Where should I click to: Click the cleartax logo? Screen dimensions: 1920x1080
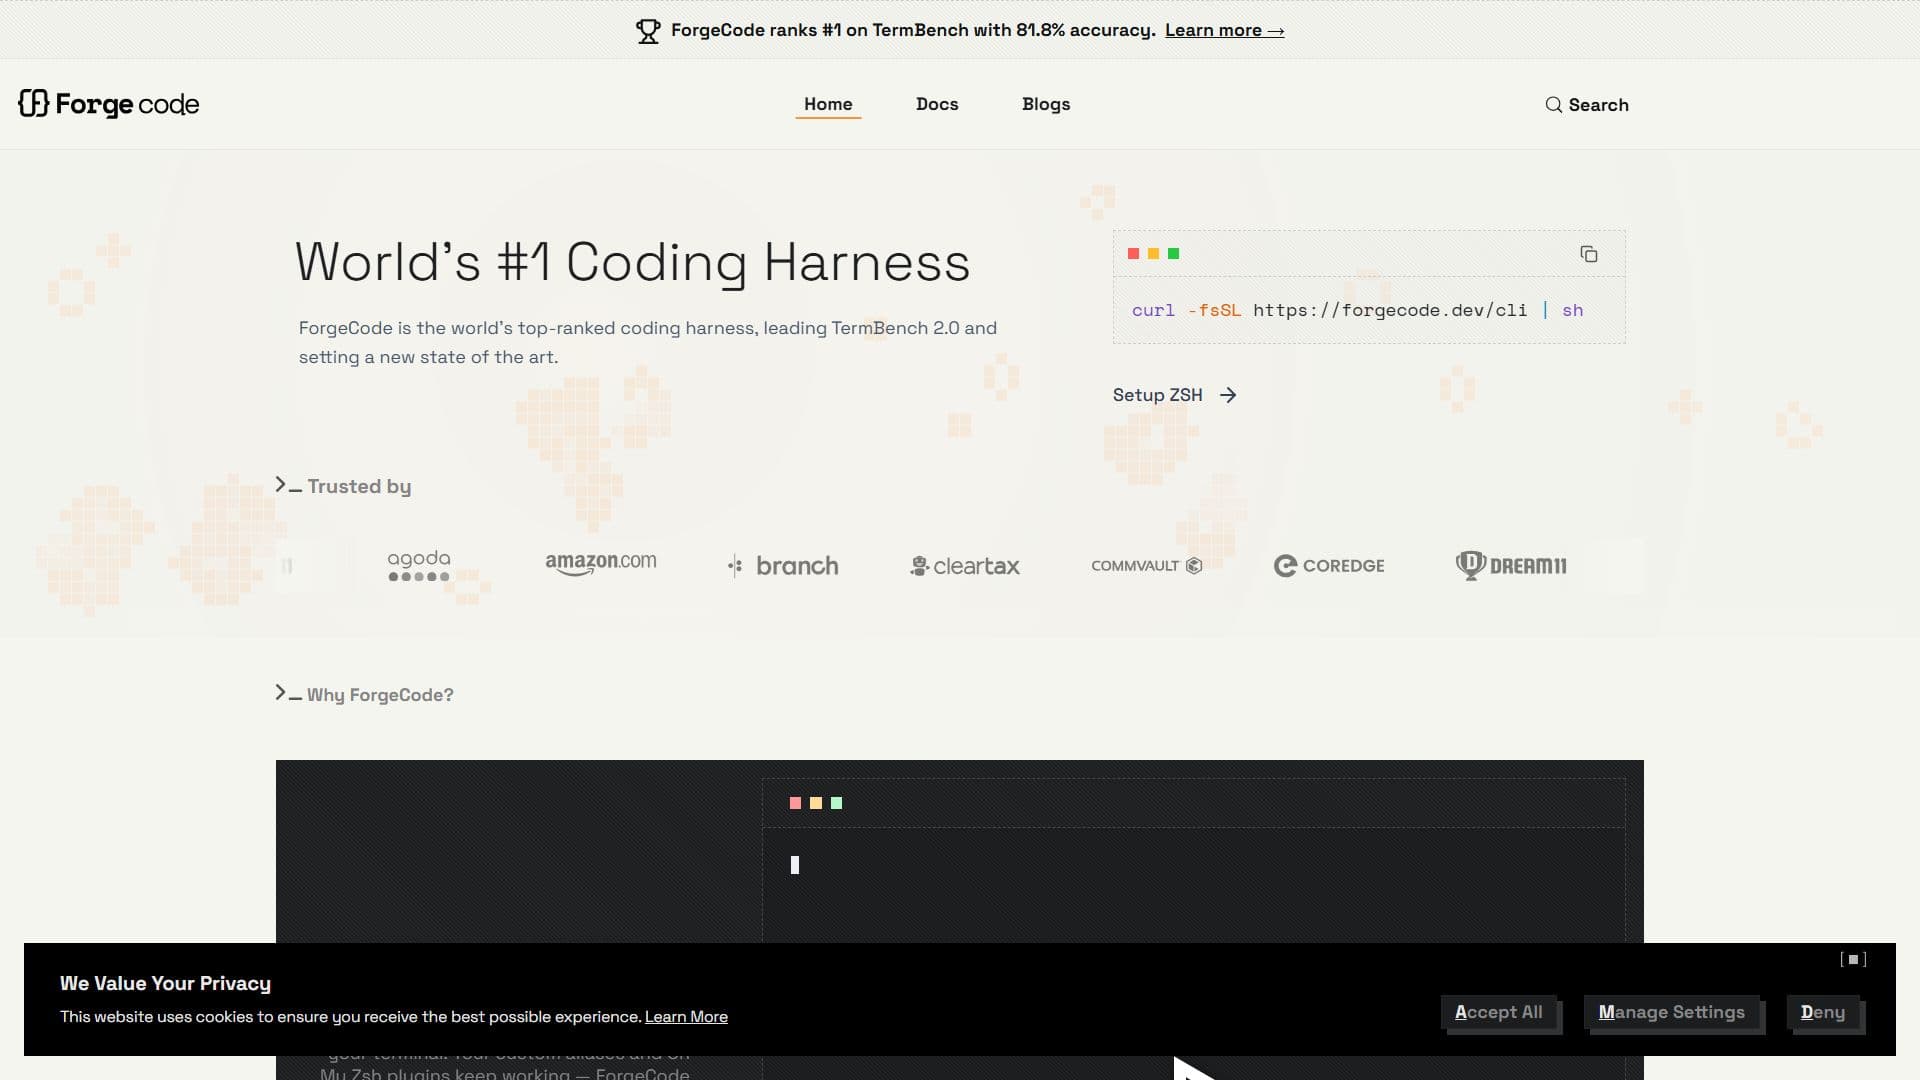click(x=965, y=566)
